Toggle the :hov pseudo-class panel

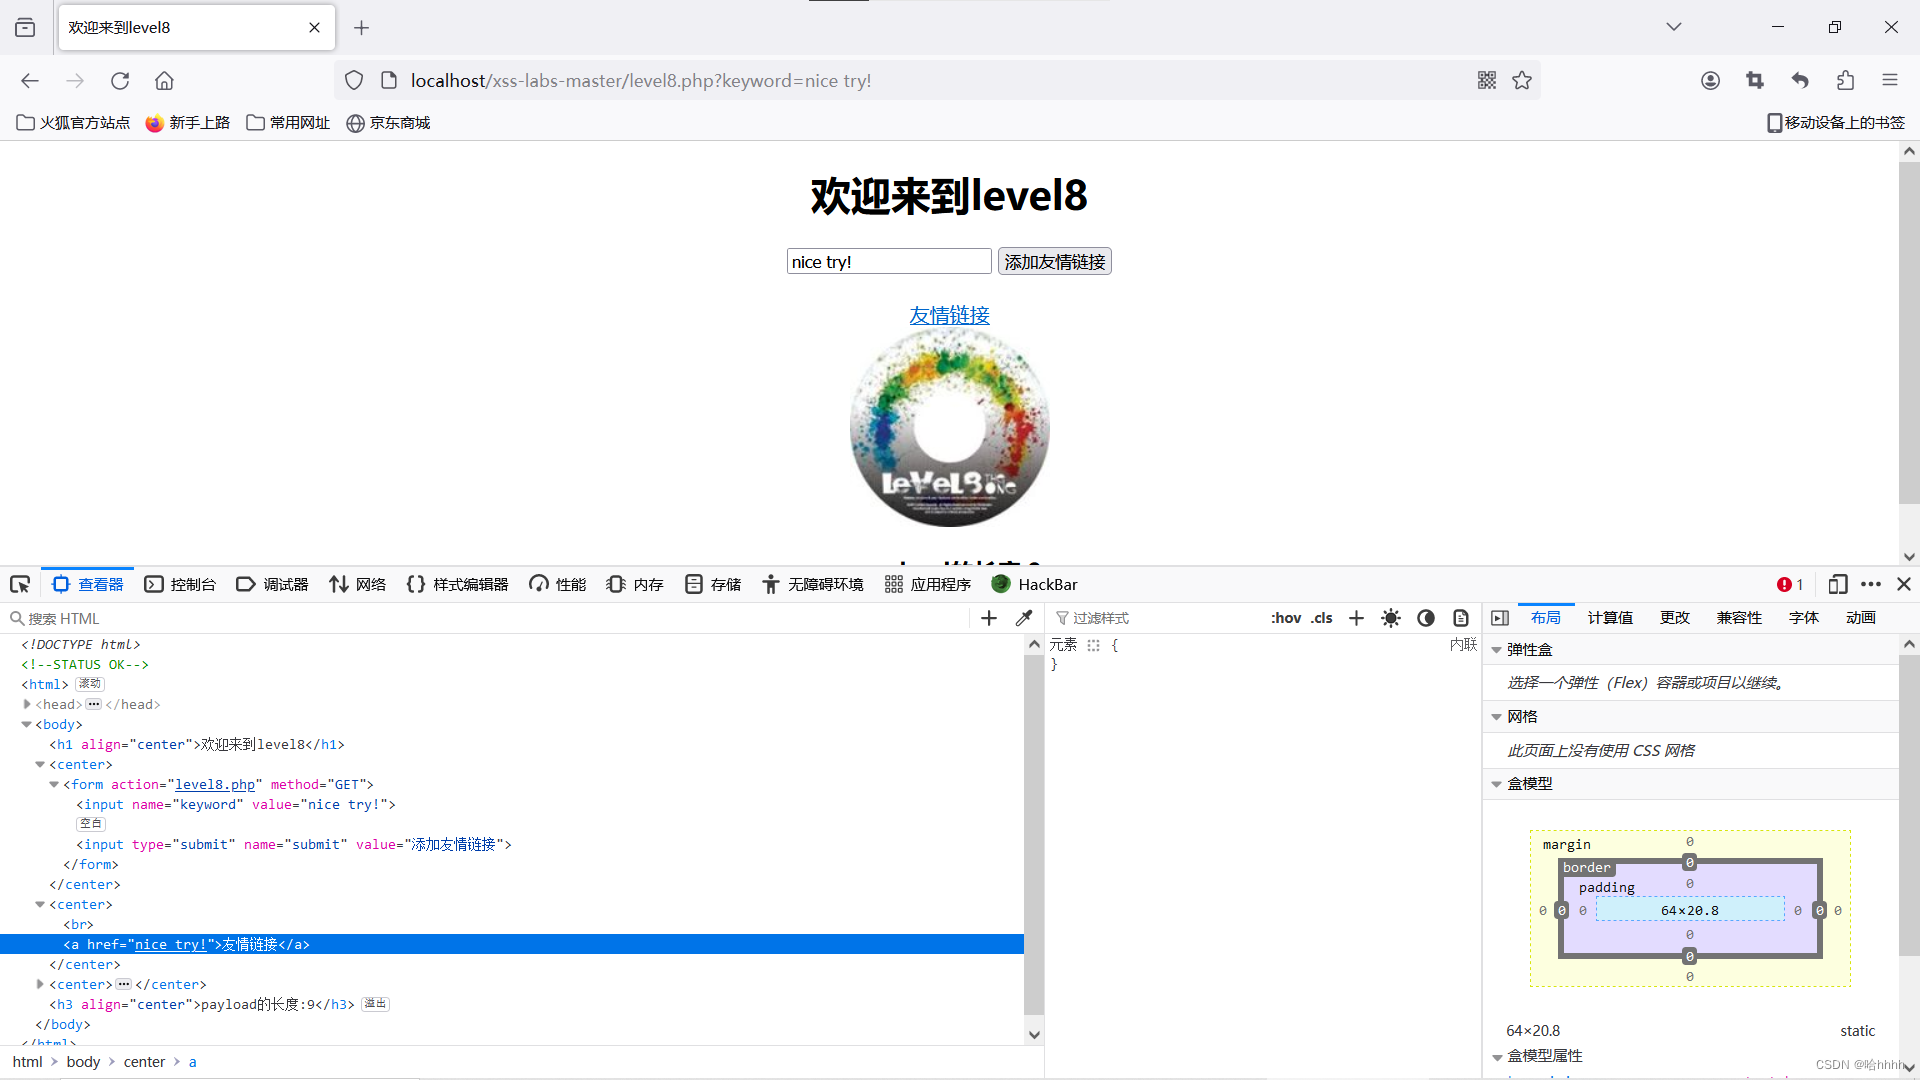[x=1285, y=618]
